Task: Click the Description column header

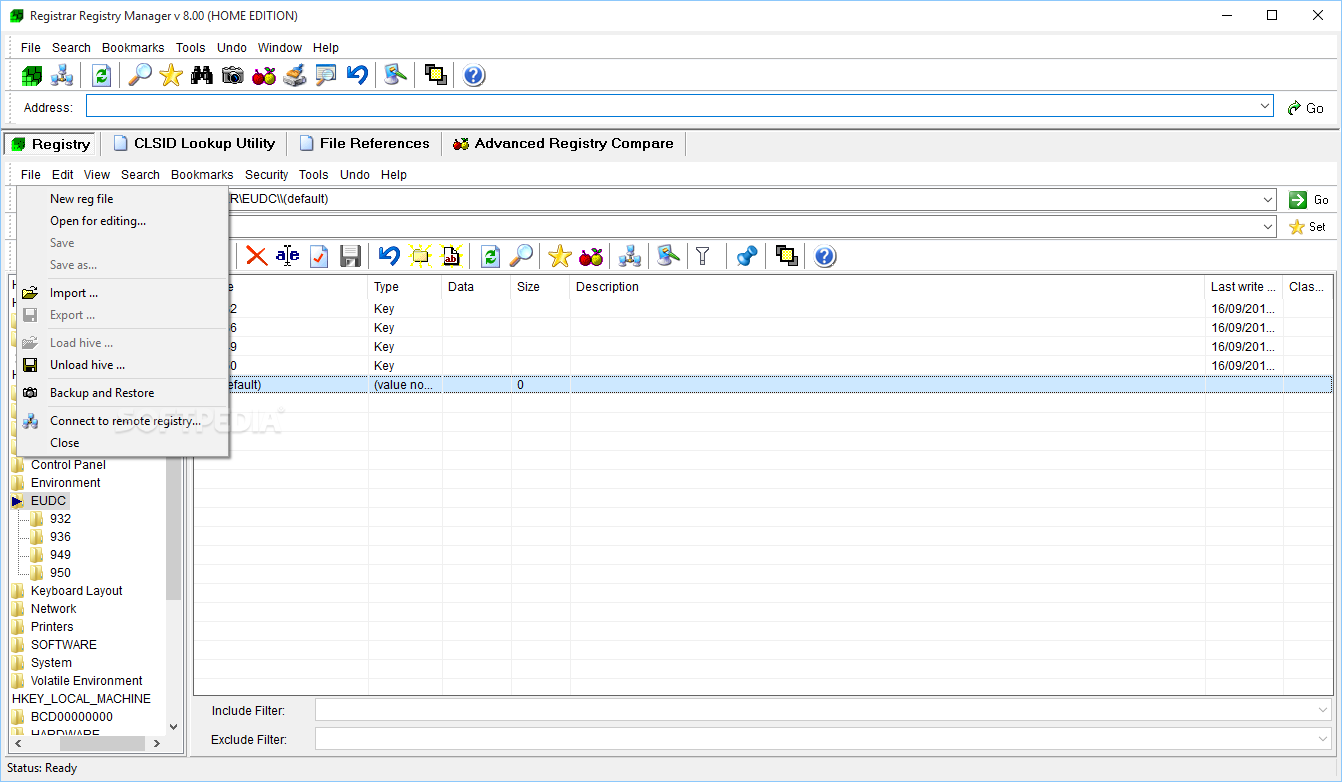Action: click(x=888, y=287)
